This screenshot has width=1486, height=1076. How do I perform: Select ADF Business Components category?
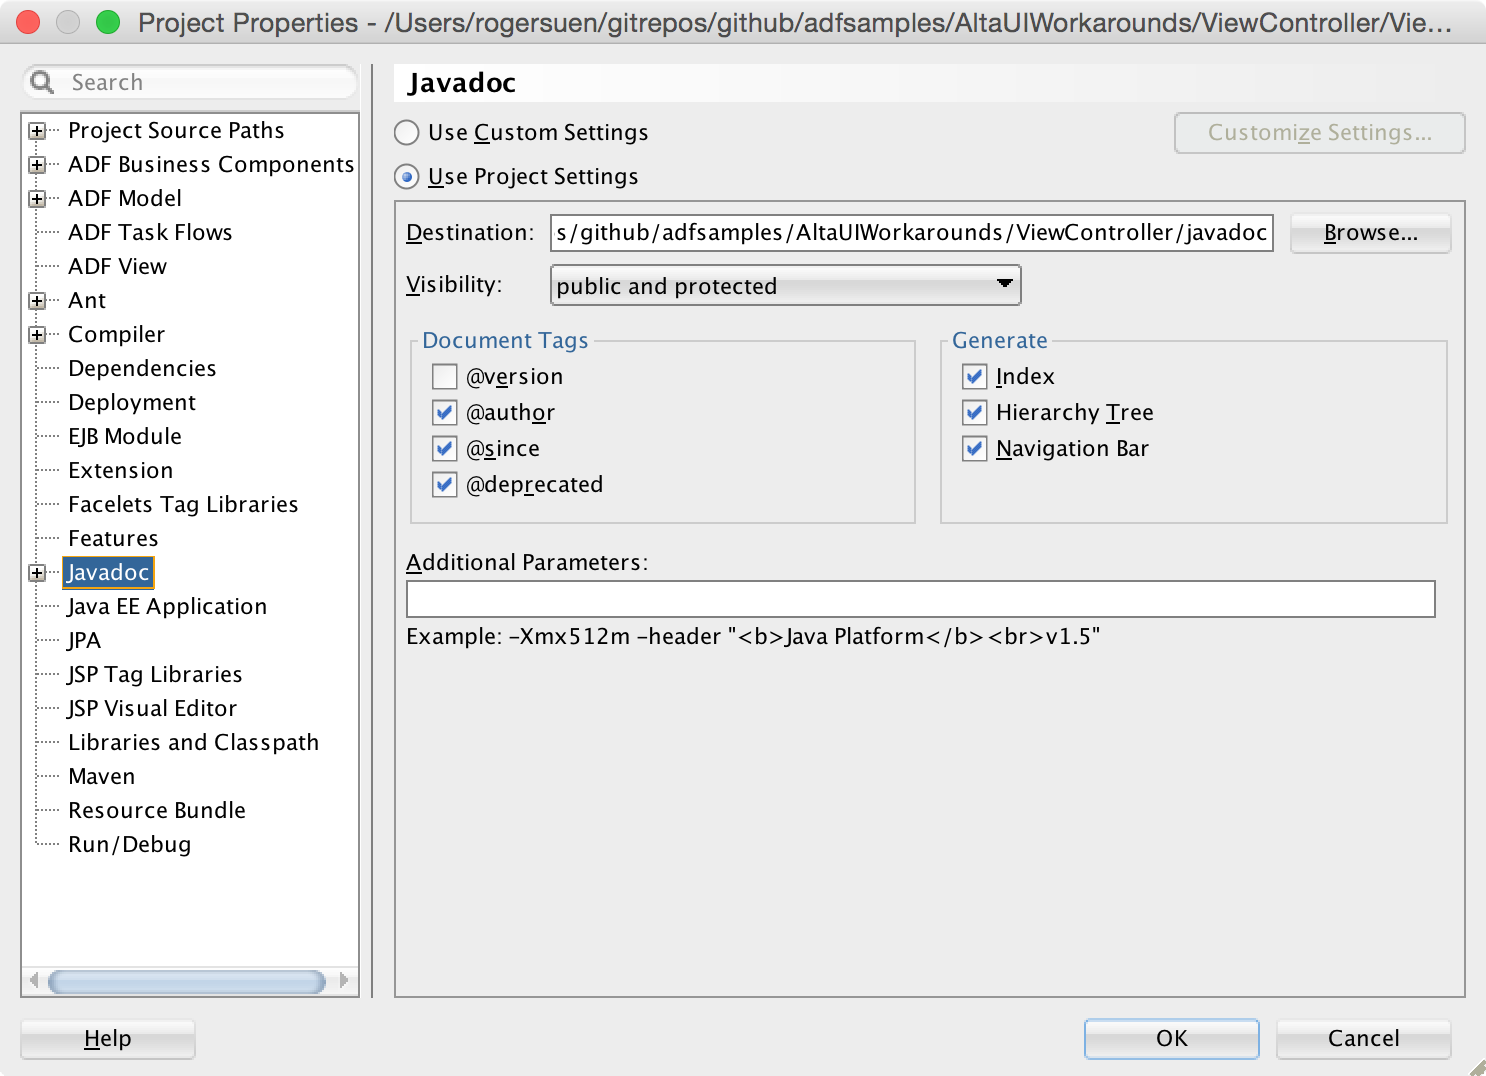(211, 165)
